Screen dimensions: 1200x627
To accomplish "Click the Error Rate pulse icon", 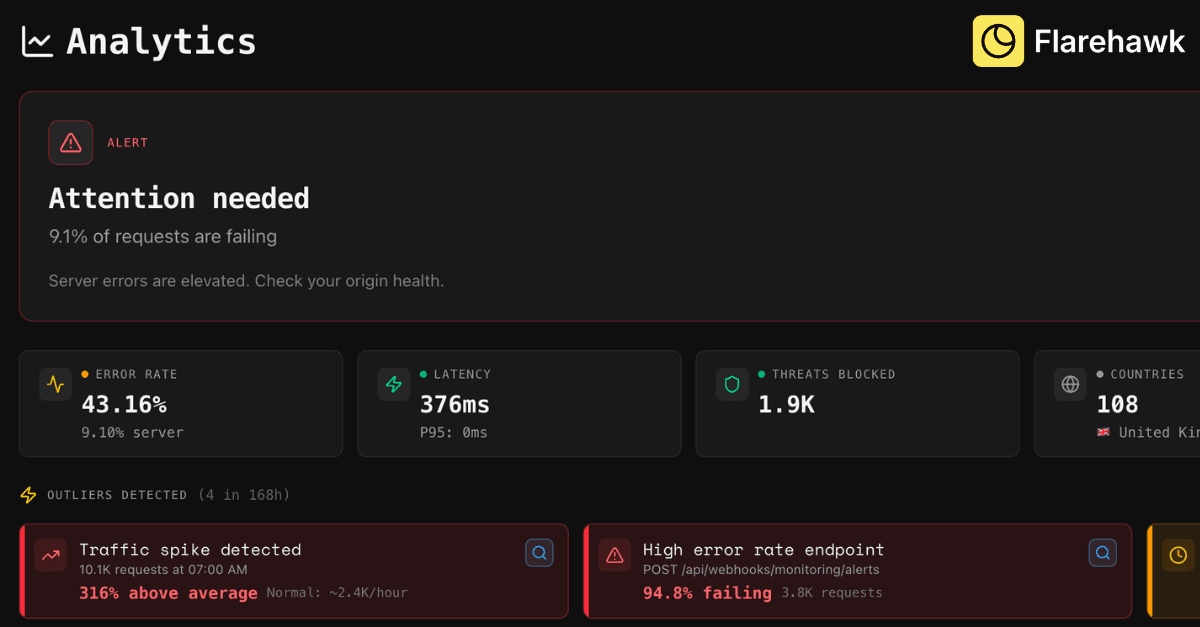I will pyautogui.click(x=56, y=384).
